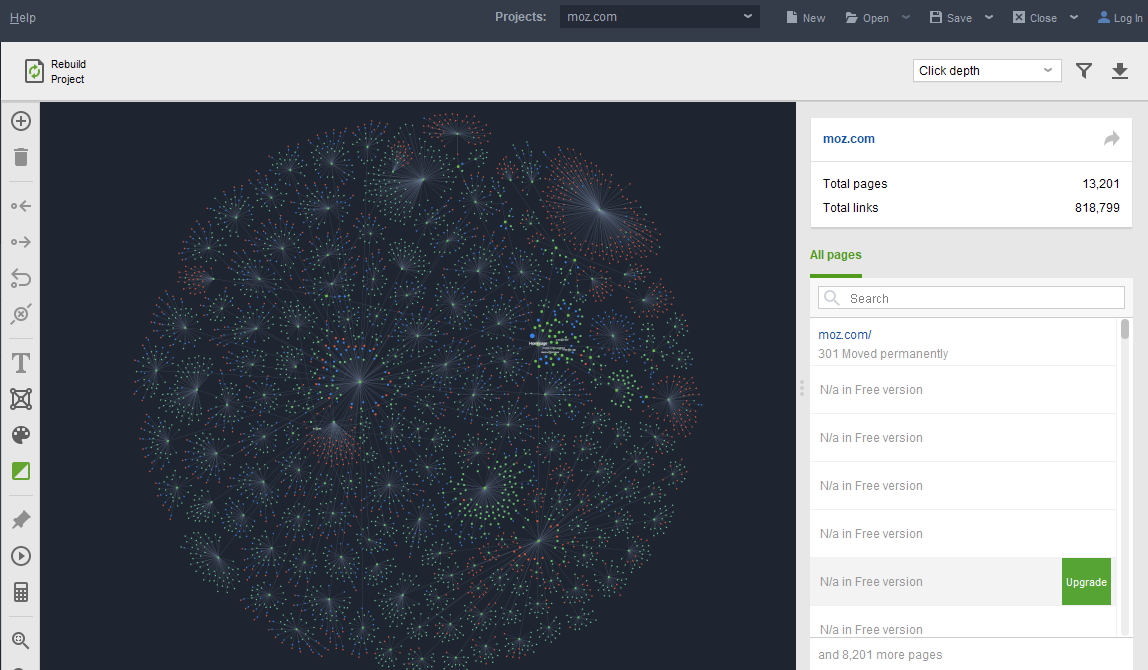The height and width of the screenshot is (670, 1148).
Task: Select the outgoing links arrow icon
Action: [x=20, y=242]
